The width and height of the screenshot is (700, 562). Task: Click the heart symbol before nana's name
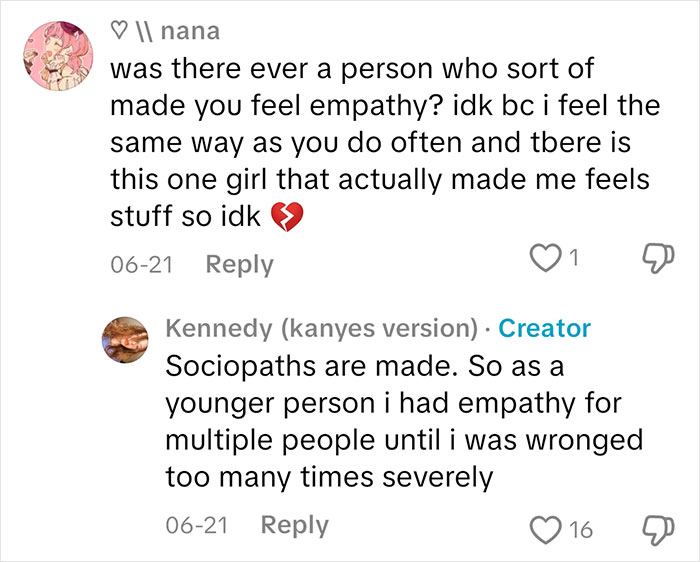pos(118,31)
